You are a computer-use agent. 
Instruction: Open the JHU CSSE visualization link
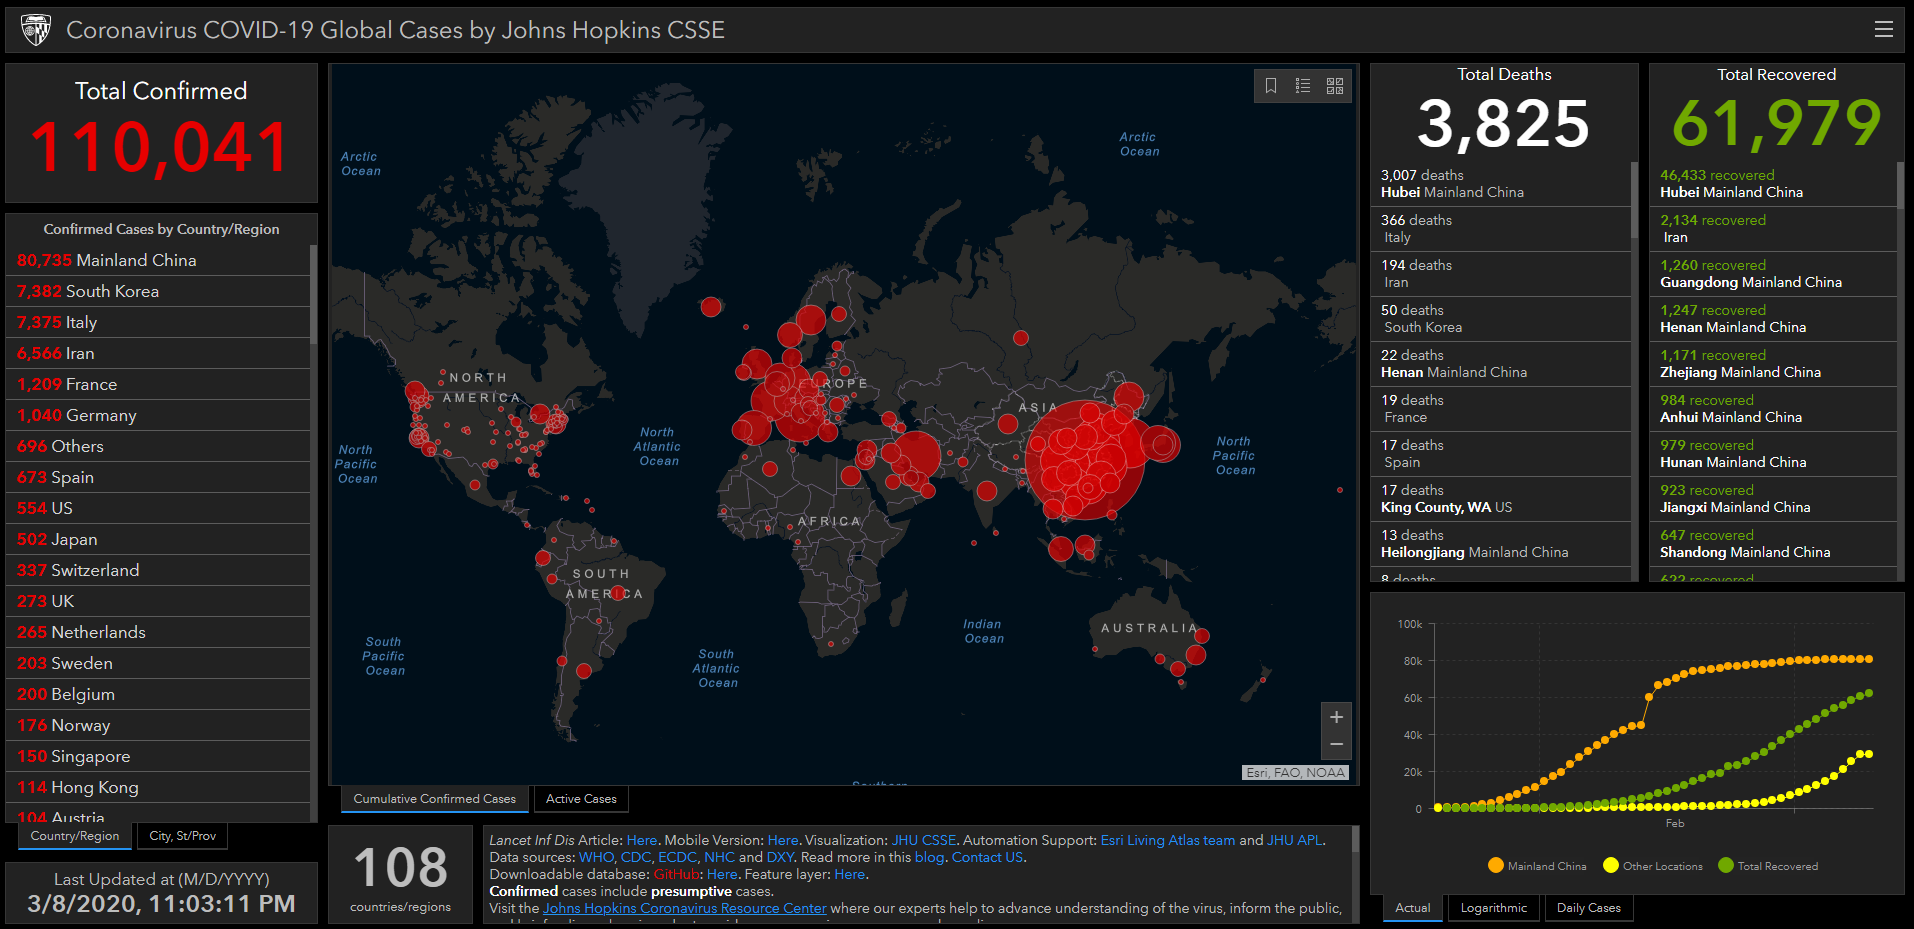[924, 840]
